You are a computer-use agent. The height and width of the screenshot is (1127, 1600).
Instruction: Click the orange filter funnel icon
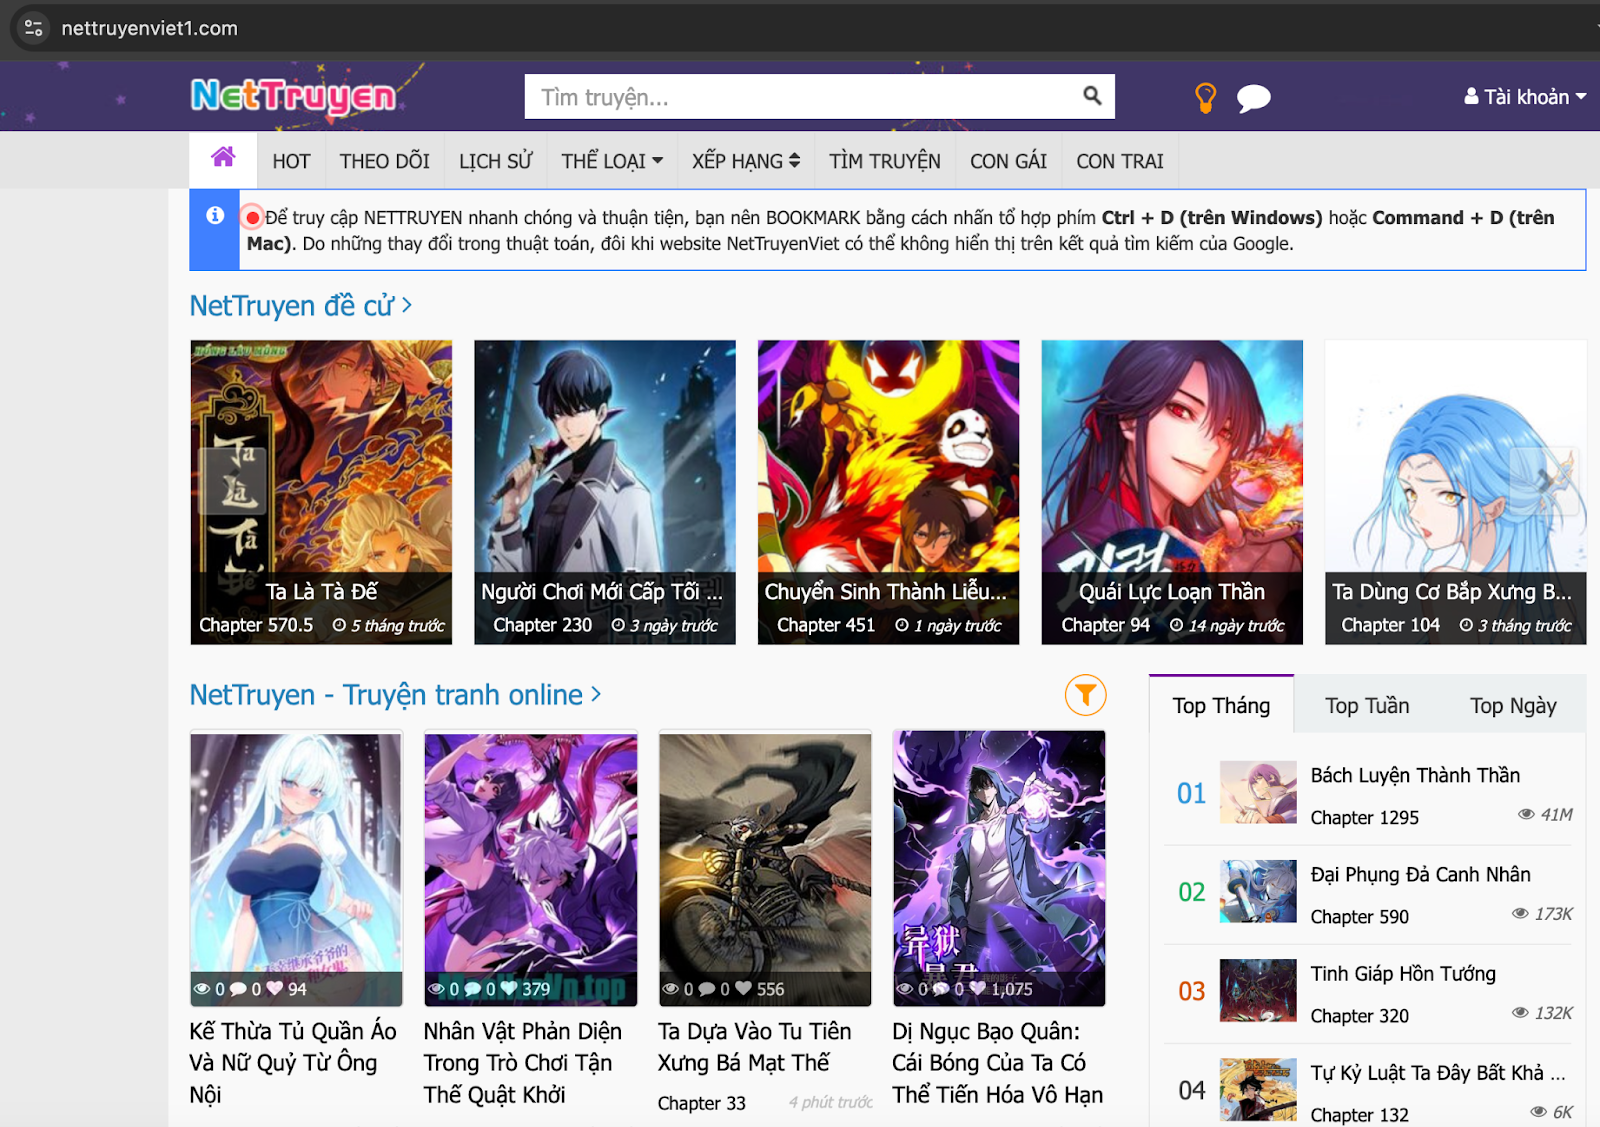pyautogui.click(x=1085, y=694)
